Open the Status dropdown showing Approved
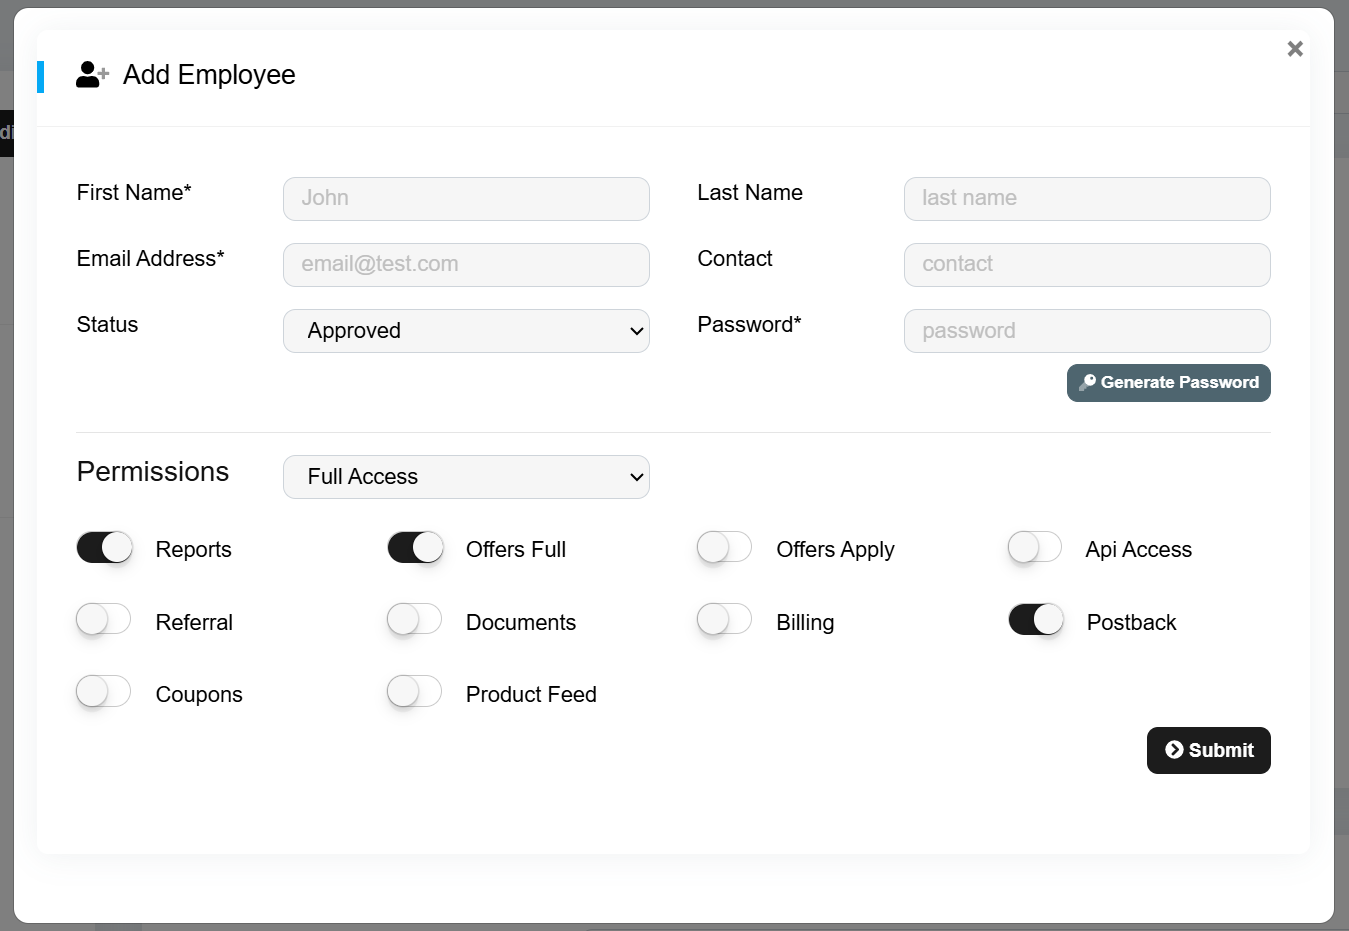The image size is (1349, 931). pyautogui.click(x=466, y=331)
